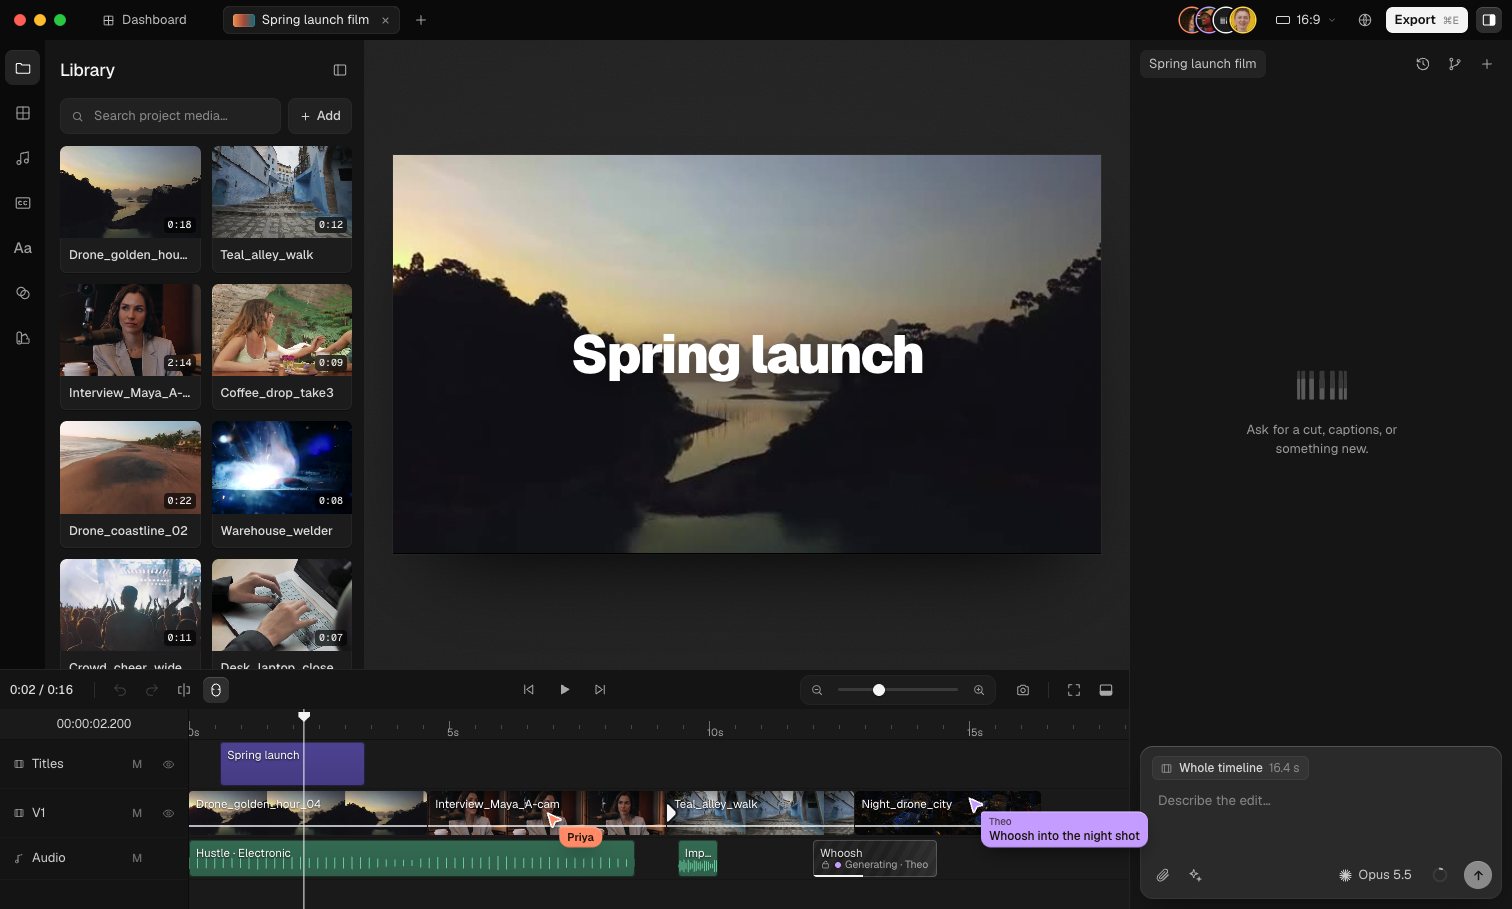Select the Spring launch film chat tab
Image resolution: width=1512 pixels, height=909 pixels.
point(1203,64)
